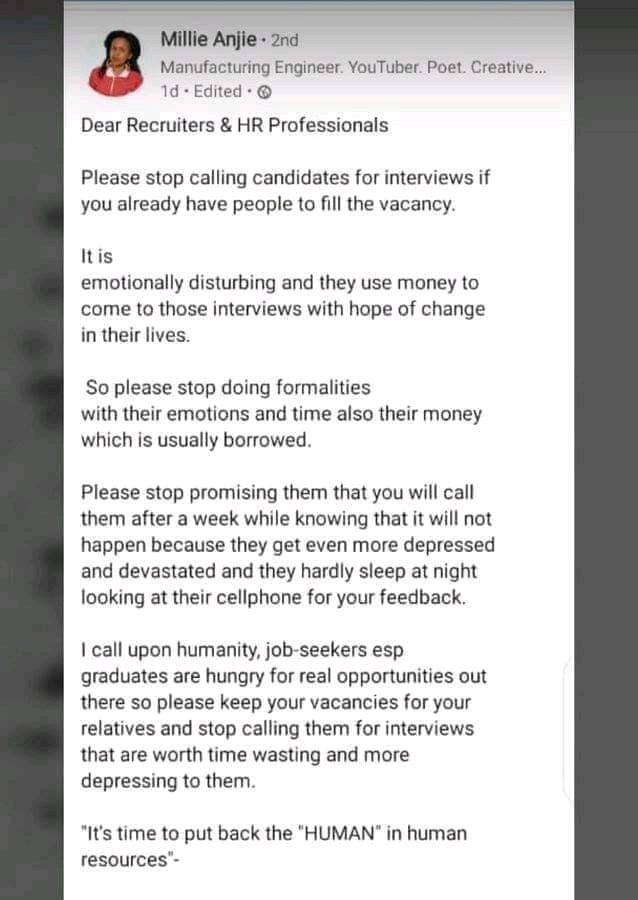This screenshot has width=638, height=900.
Task: Click the 'Please stop calling candidates' line
Action: [285, 178]
